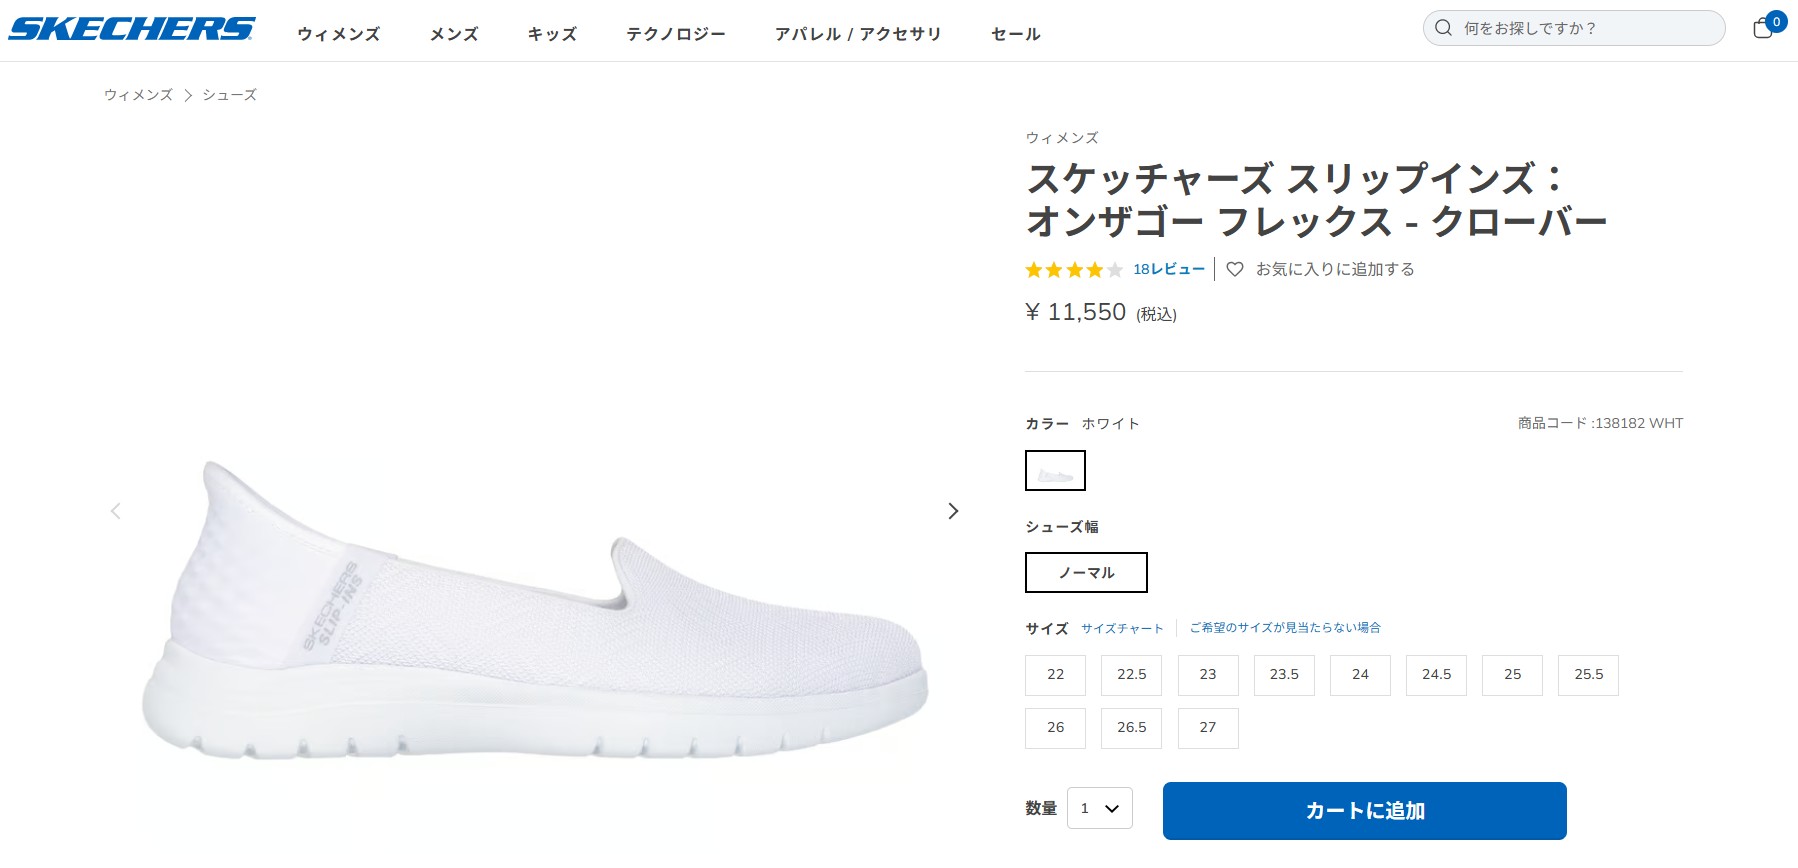This screenshot has width=1798, height=868.
Task: Click the search magnifier icon
Action: [x=1441, y=28]
